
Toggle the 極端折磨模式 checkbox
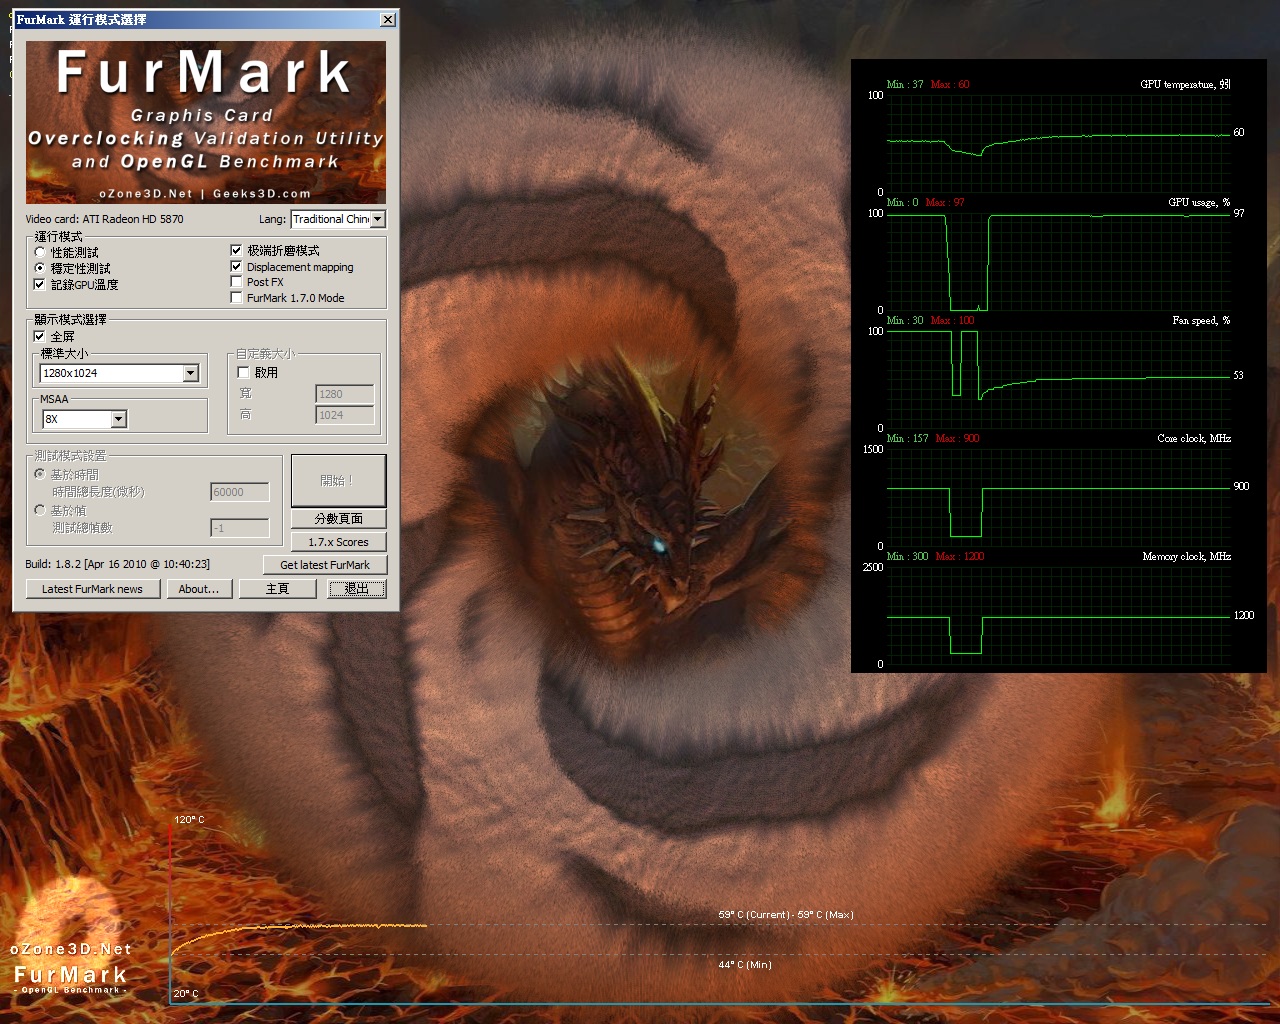[x=236, y=250]
